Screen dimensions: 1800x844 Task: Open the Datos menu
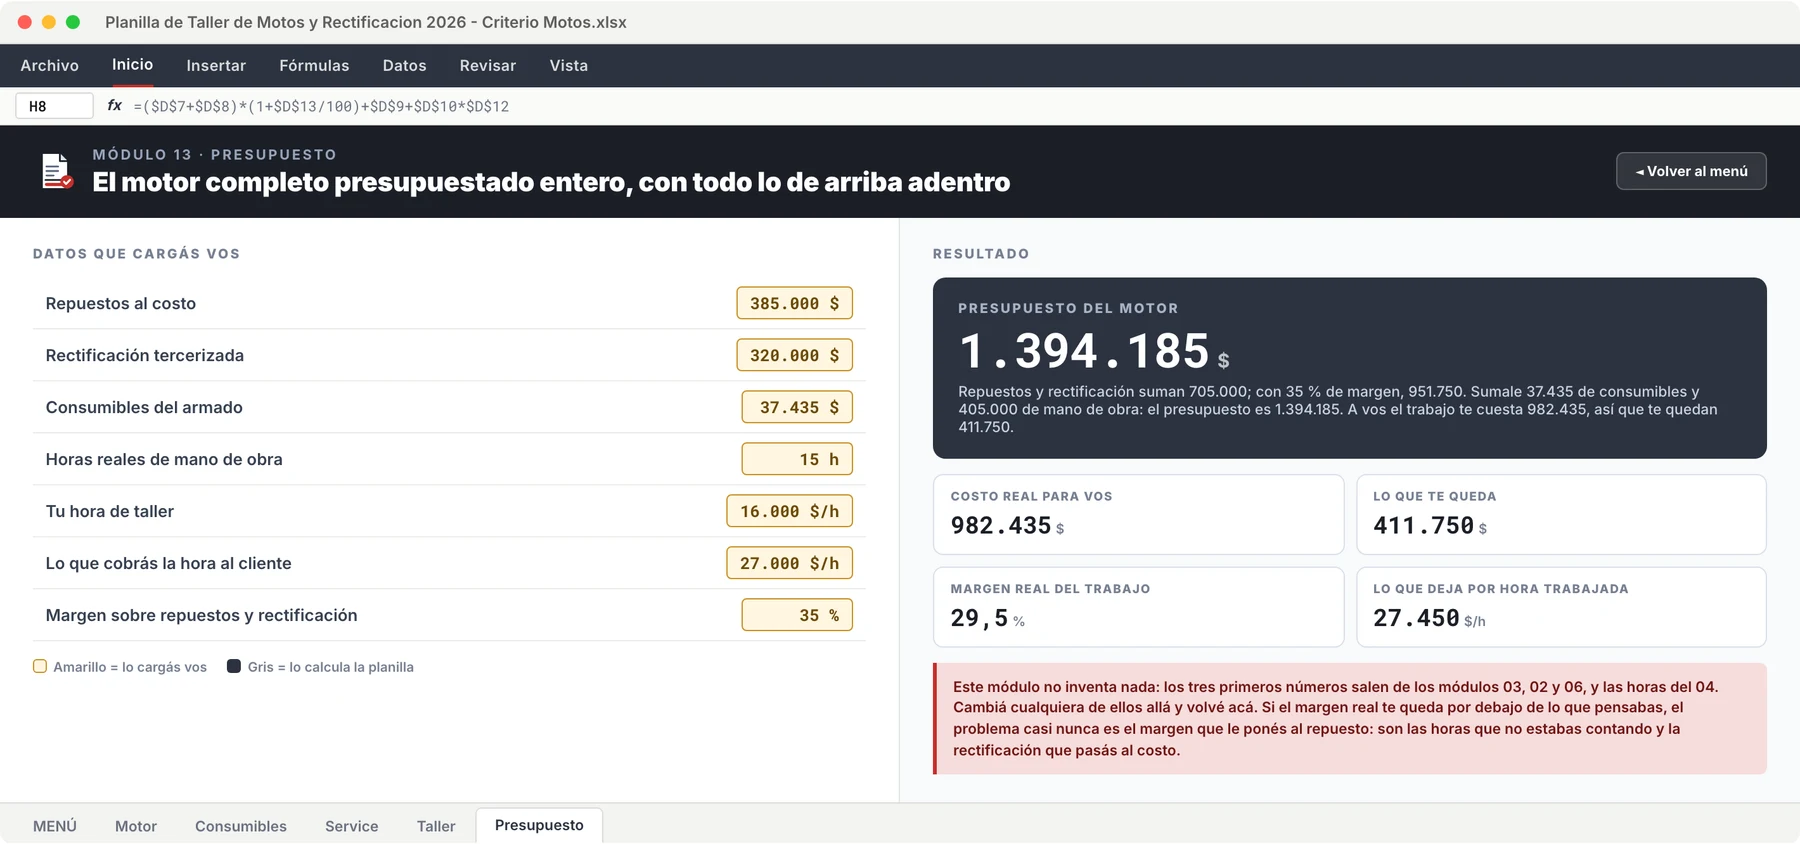pos(404,65)
